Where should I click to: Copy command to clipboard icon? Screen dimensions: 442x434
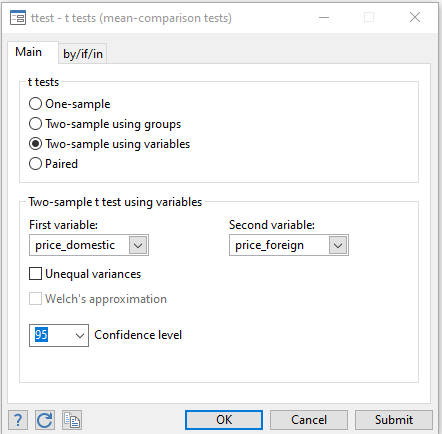(72, 420)
